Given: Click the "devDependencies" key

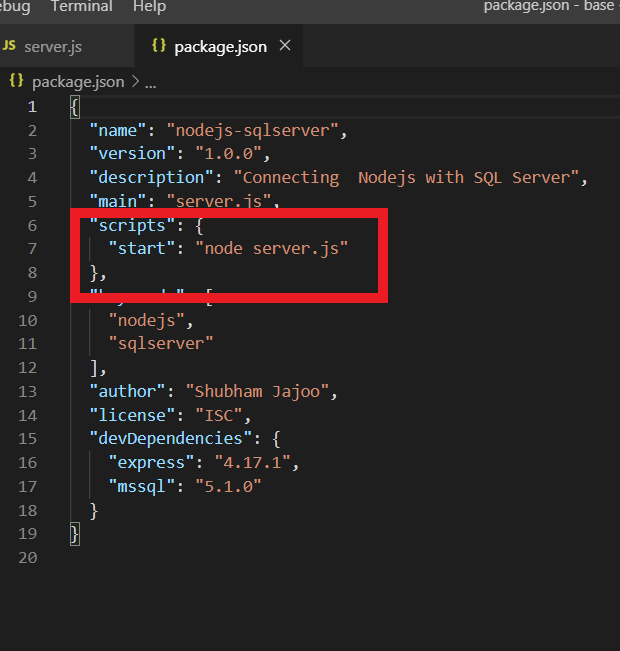Looking at the screenshot, I should click(x=170, y=439).
